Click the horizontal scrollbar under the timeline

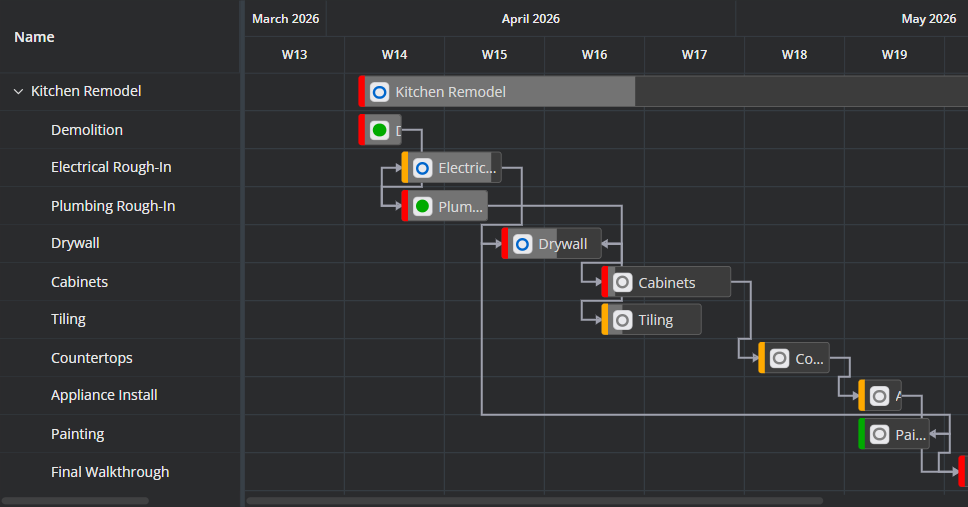point(535,501)
